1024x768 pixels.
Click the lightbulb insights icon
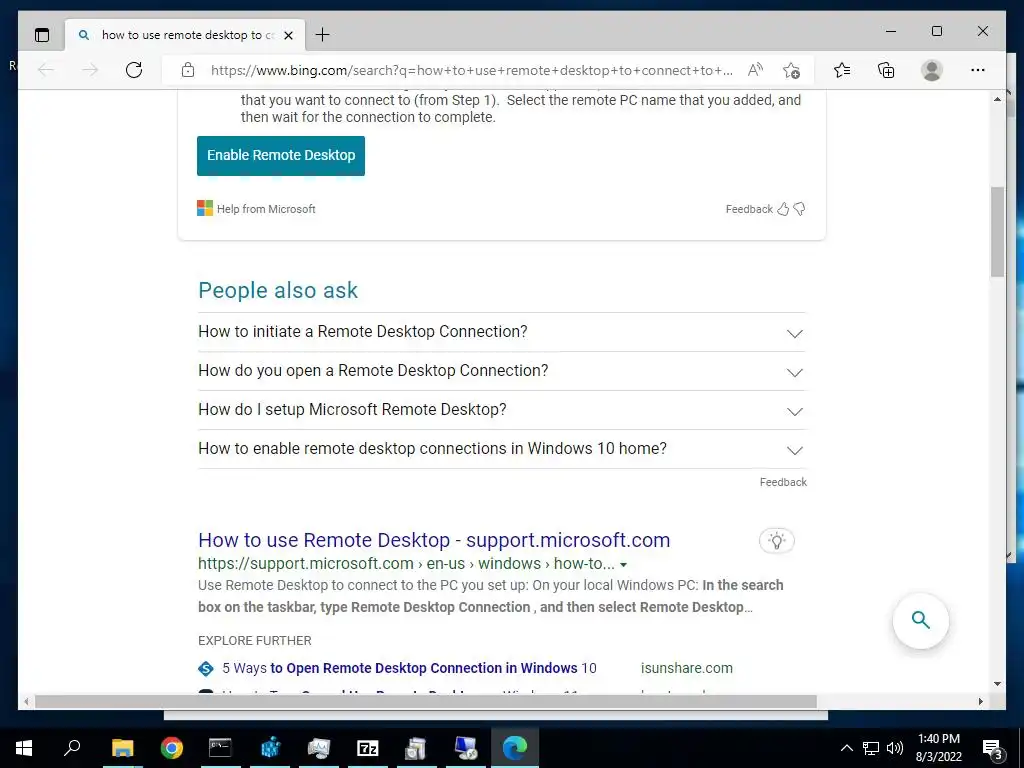tap(776, 541)
